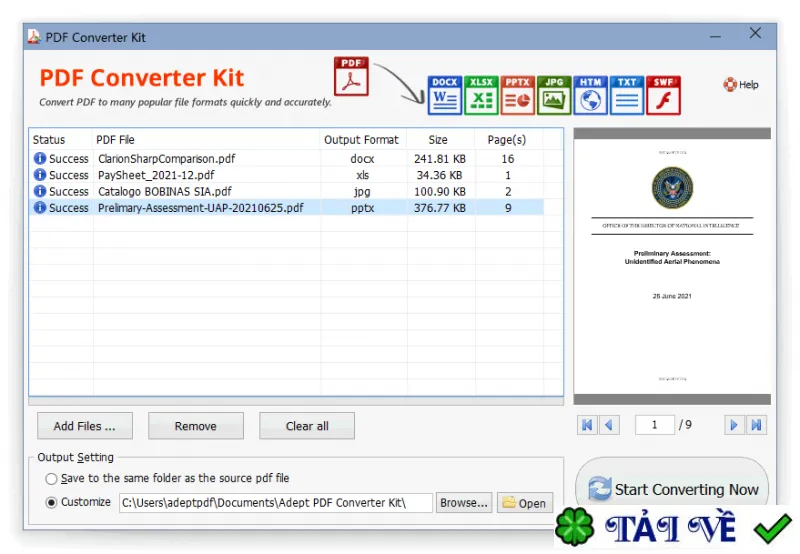
Task: Select the SWF output format icon
Action: pos(663,95)
